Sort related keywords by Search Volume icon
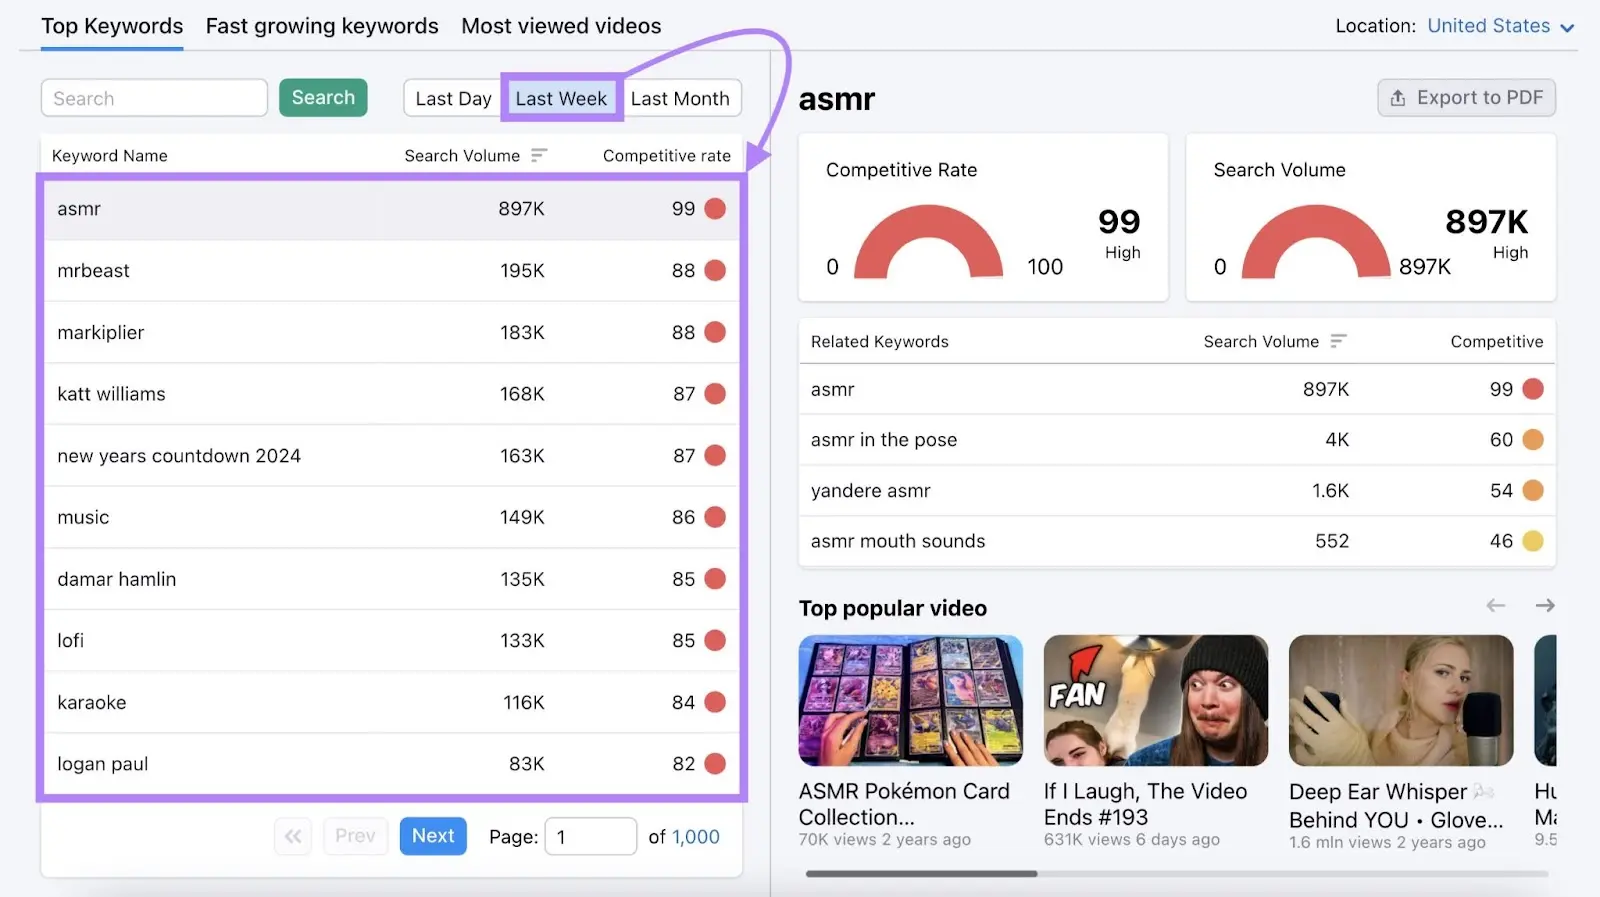 tap(1338, 341)
